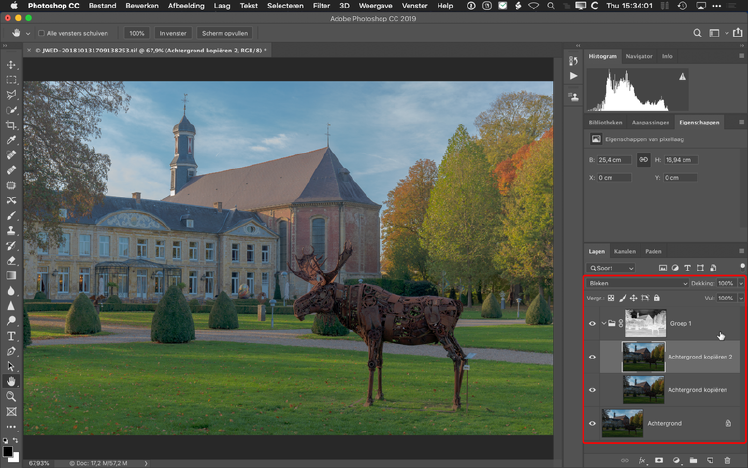Hide the Achtergrond layer

point(592,423)
